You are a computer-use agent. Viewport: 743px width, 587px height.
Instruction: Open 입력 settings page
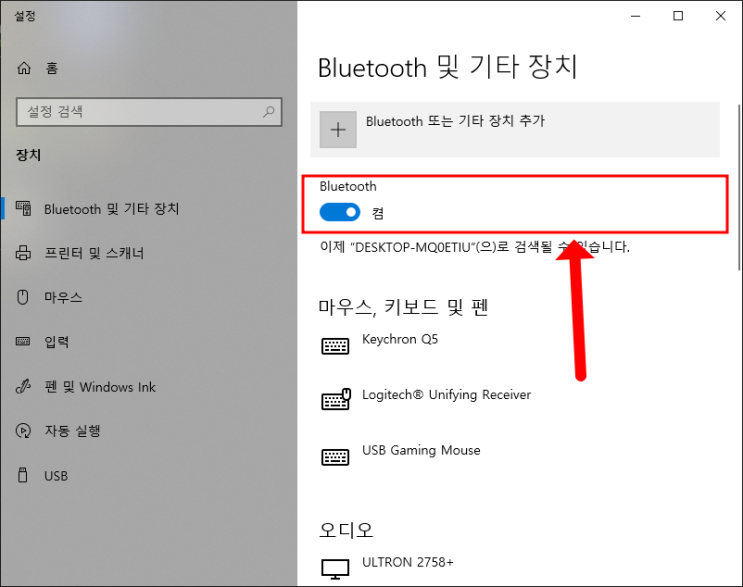(x=149, y=341)
